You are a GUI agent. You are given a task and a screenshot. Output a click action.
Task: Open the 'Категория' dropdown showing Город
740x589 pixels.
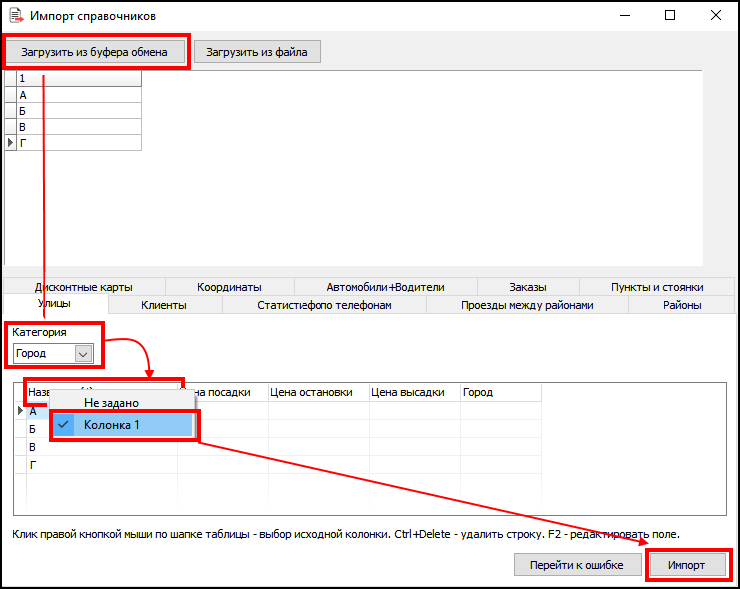[53, 353]
